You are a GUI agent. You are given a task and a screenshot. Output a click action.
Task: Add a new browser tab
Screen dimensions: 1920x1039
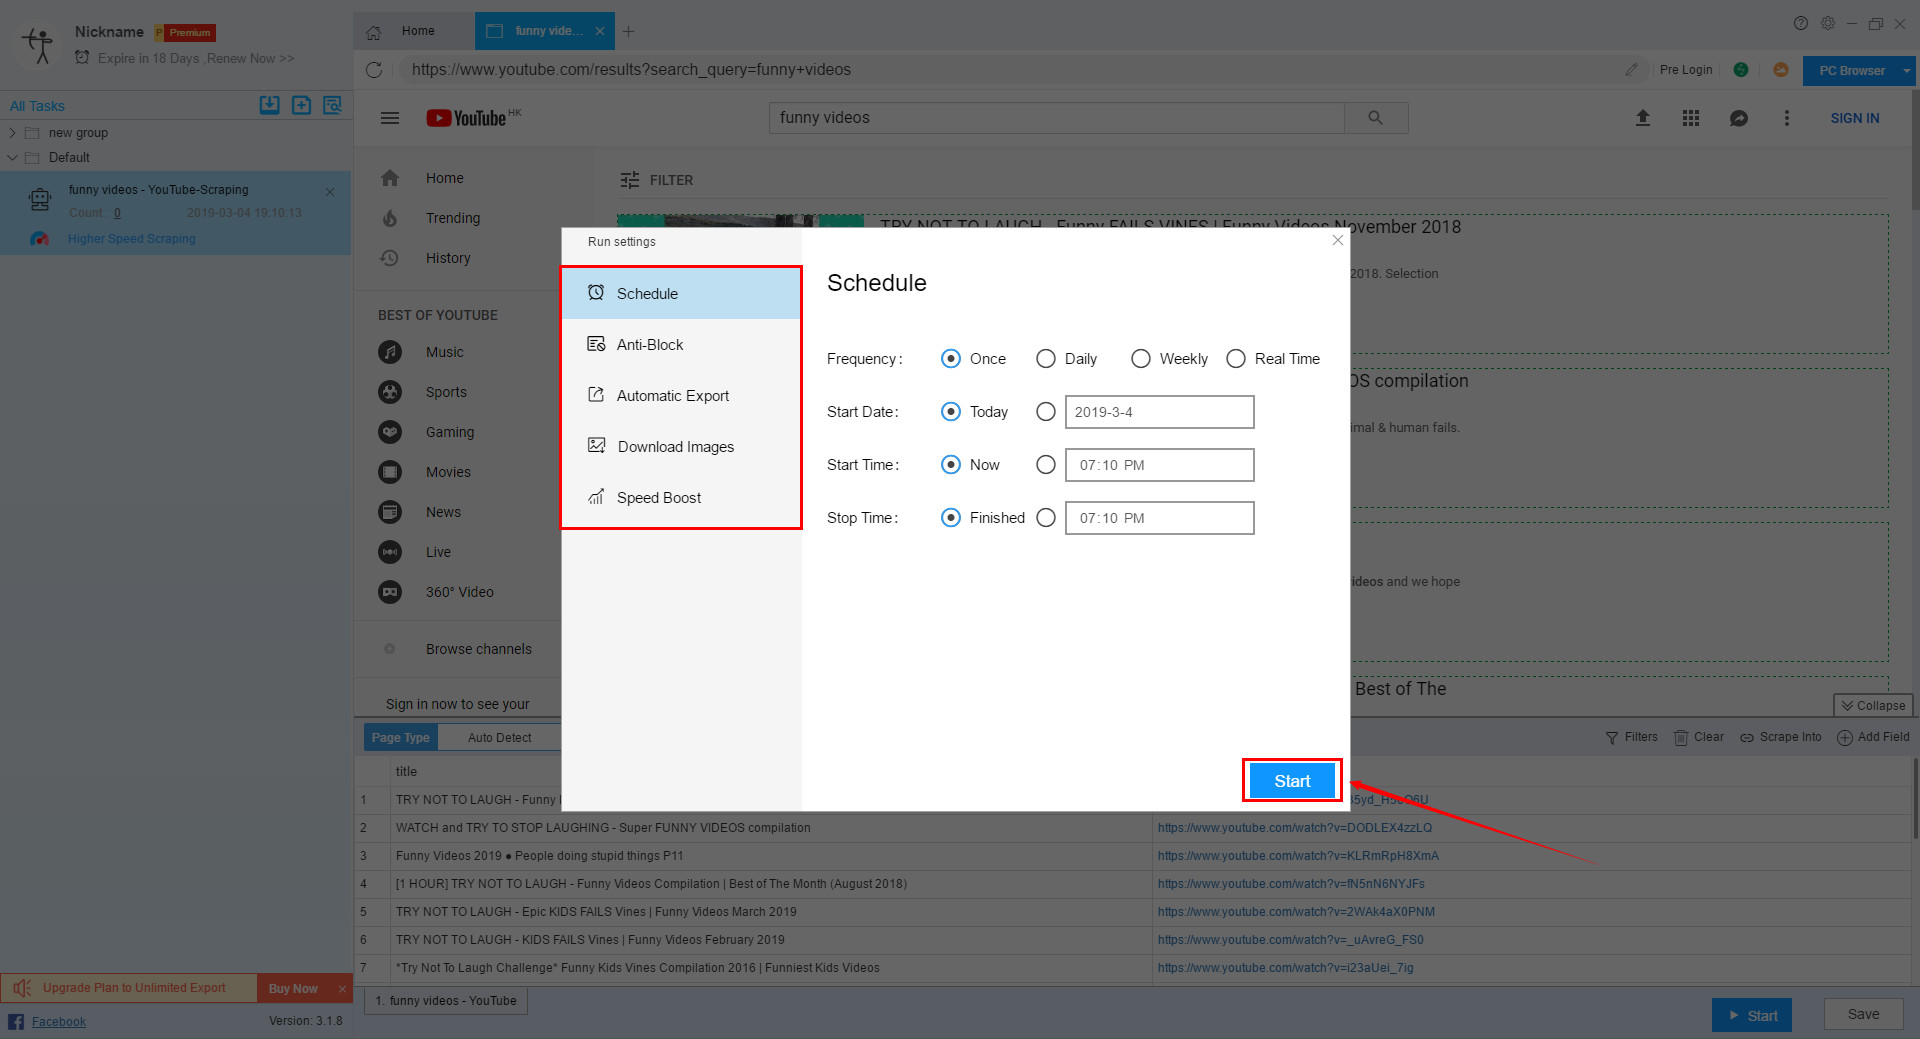(628, 31)
